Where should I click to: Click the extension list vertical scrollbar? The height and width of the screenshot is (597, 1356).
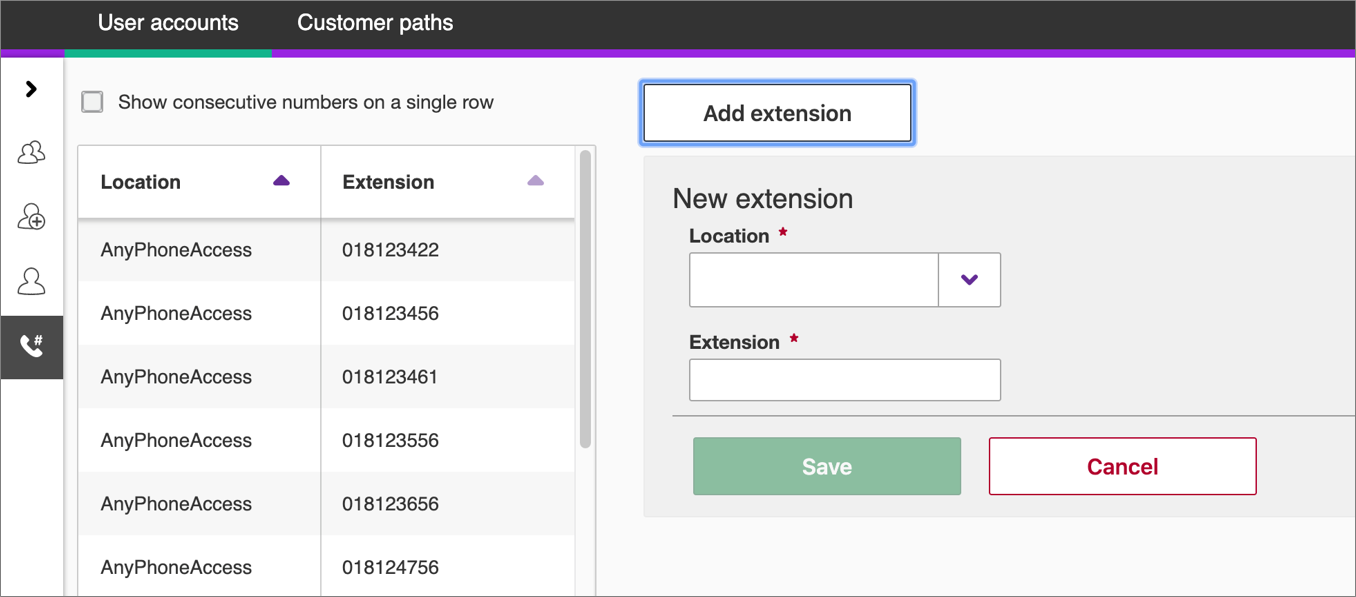(585, 300)
